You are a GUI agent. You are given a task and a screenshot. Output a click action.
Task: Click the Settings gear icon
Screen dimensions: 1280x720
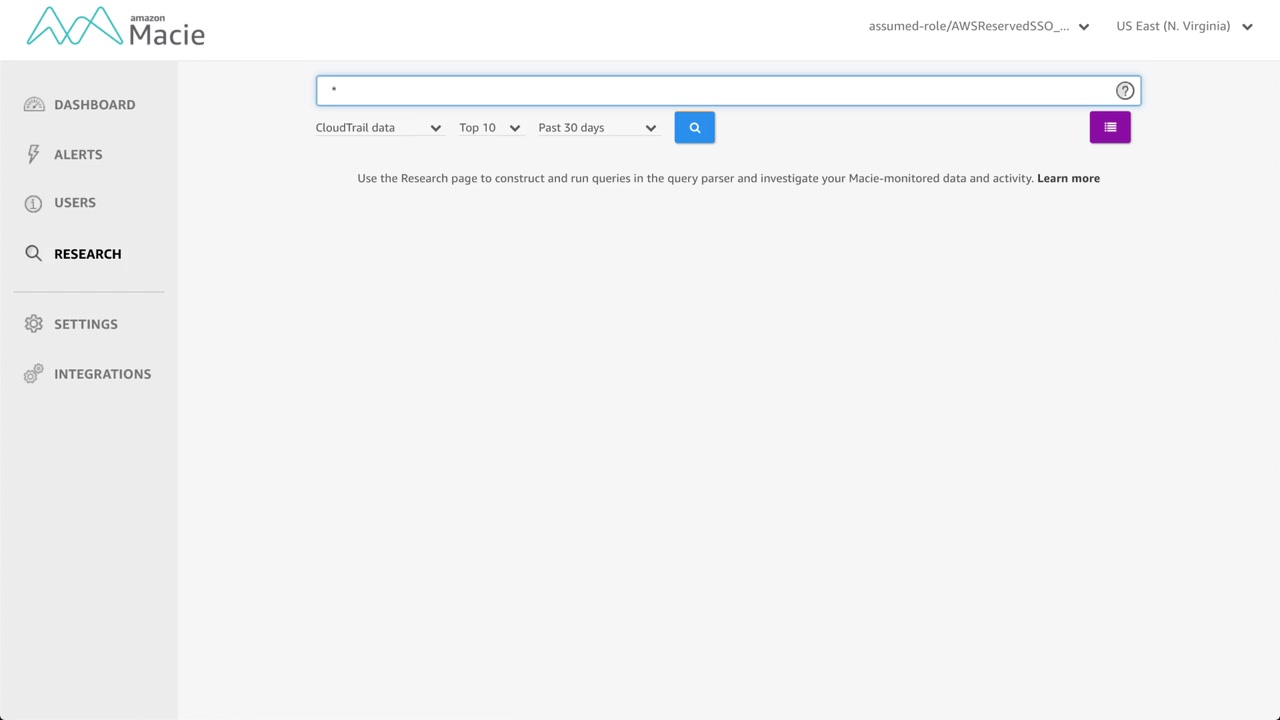(x=34, y=324)
